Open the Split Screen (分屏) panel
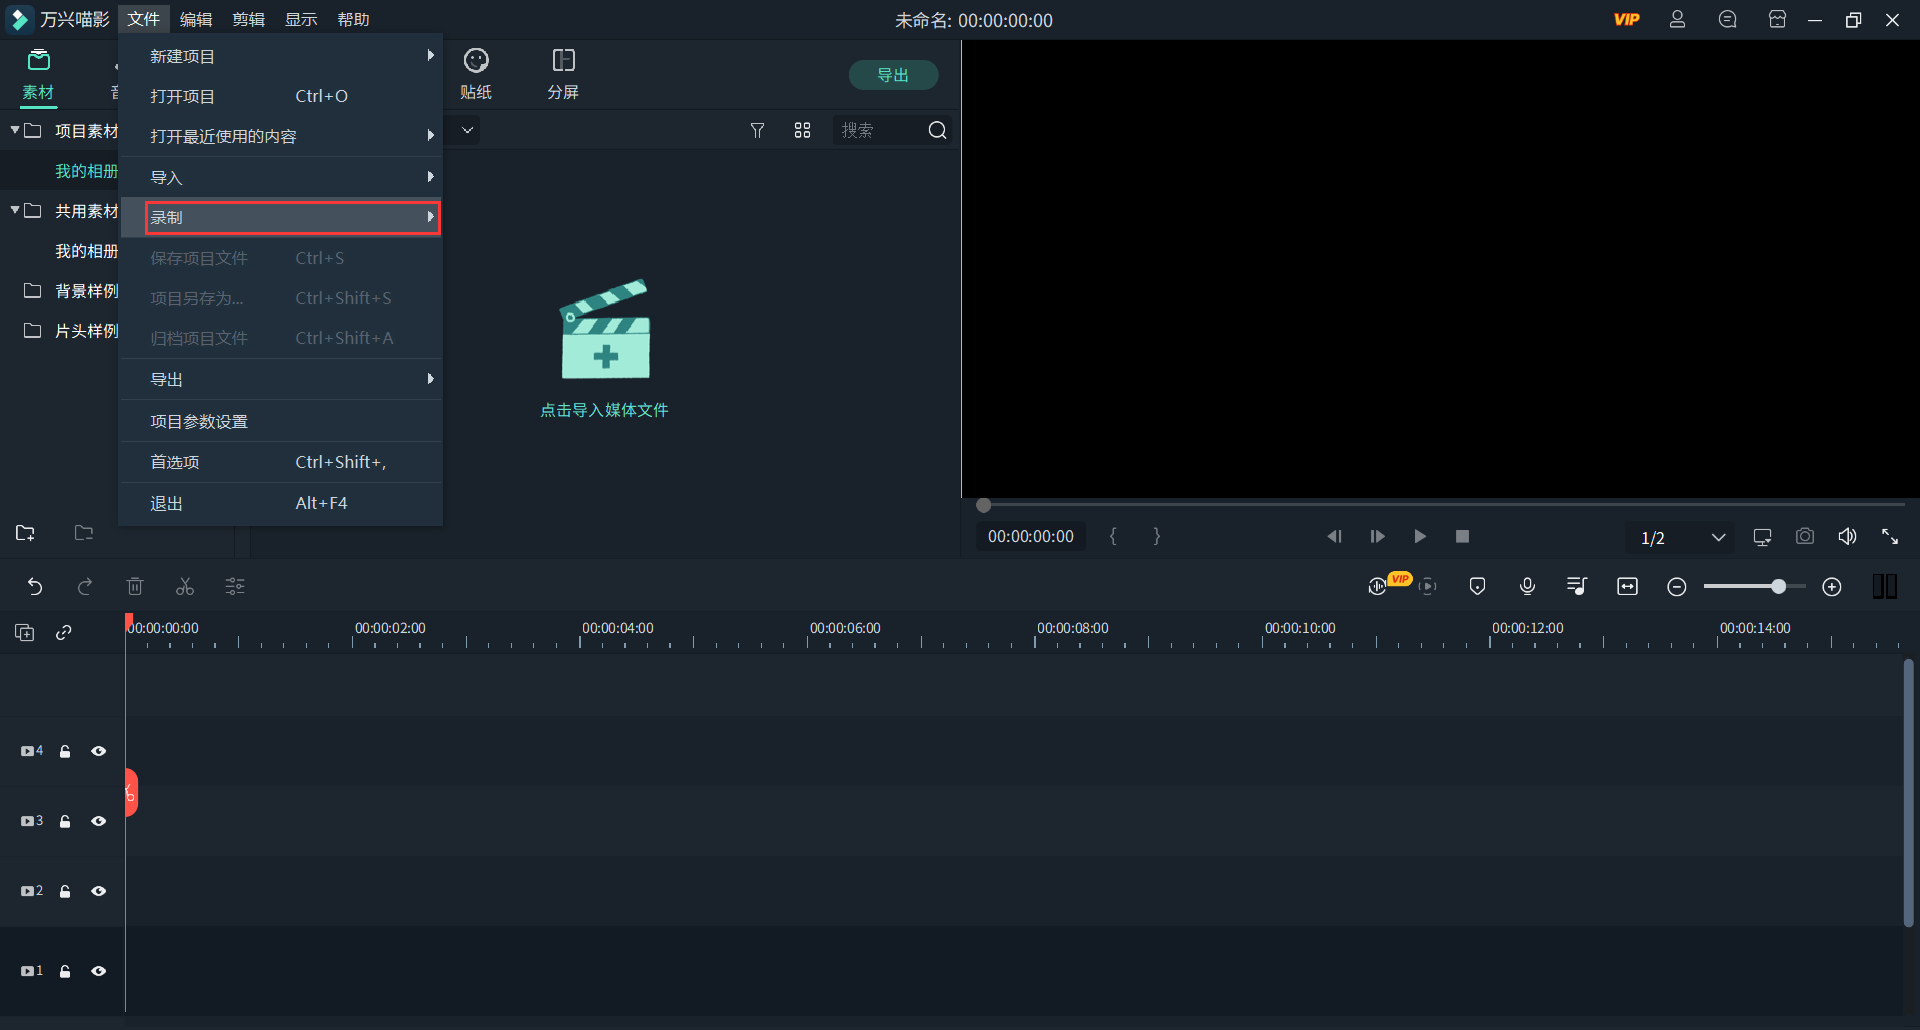The width and height of the screenshot is (1920, 1030). coord(563,73)
